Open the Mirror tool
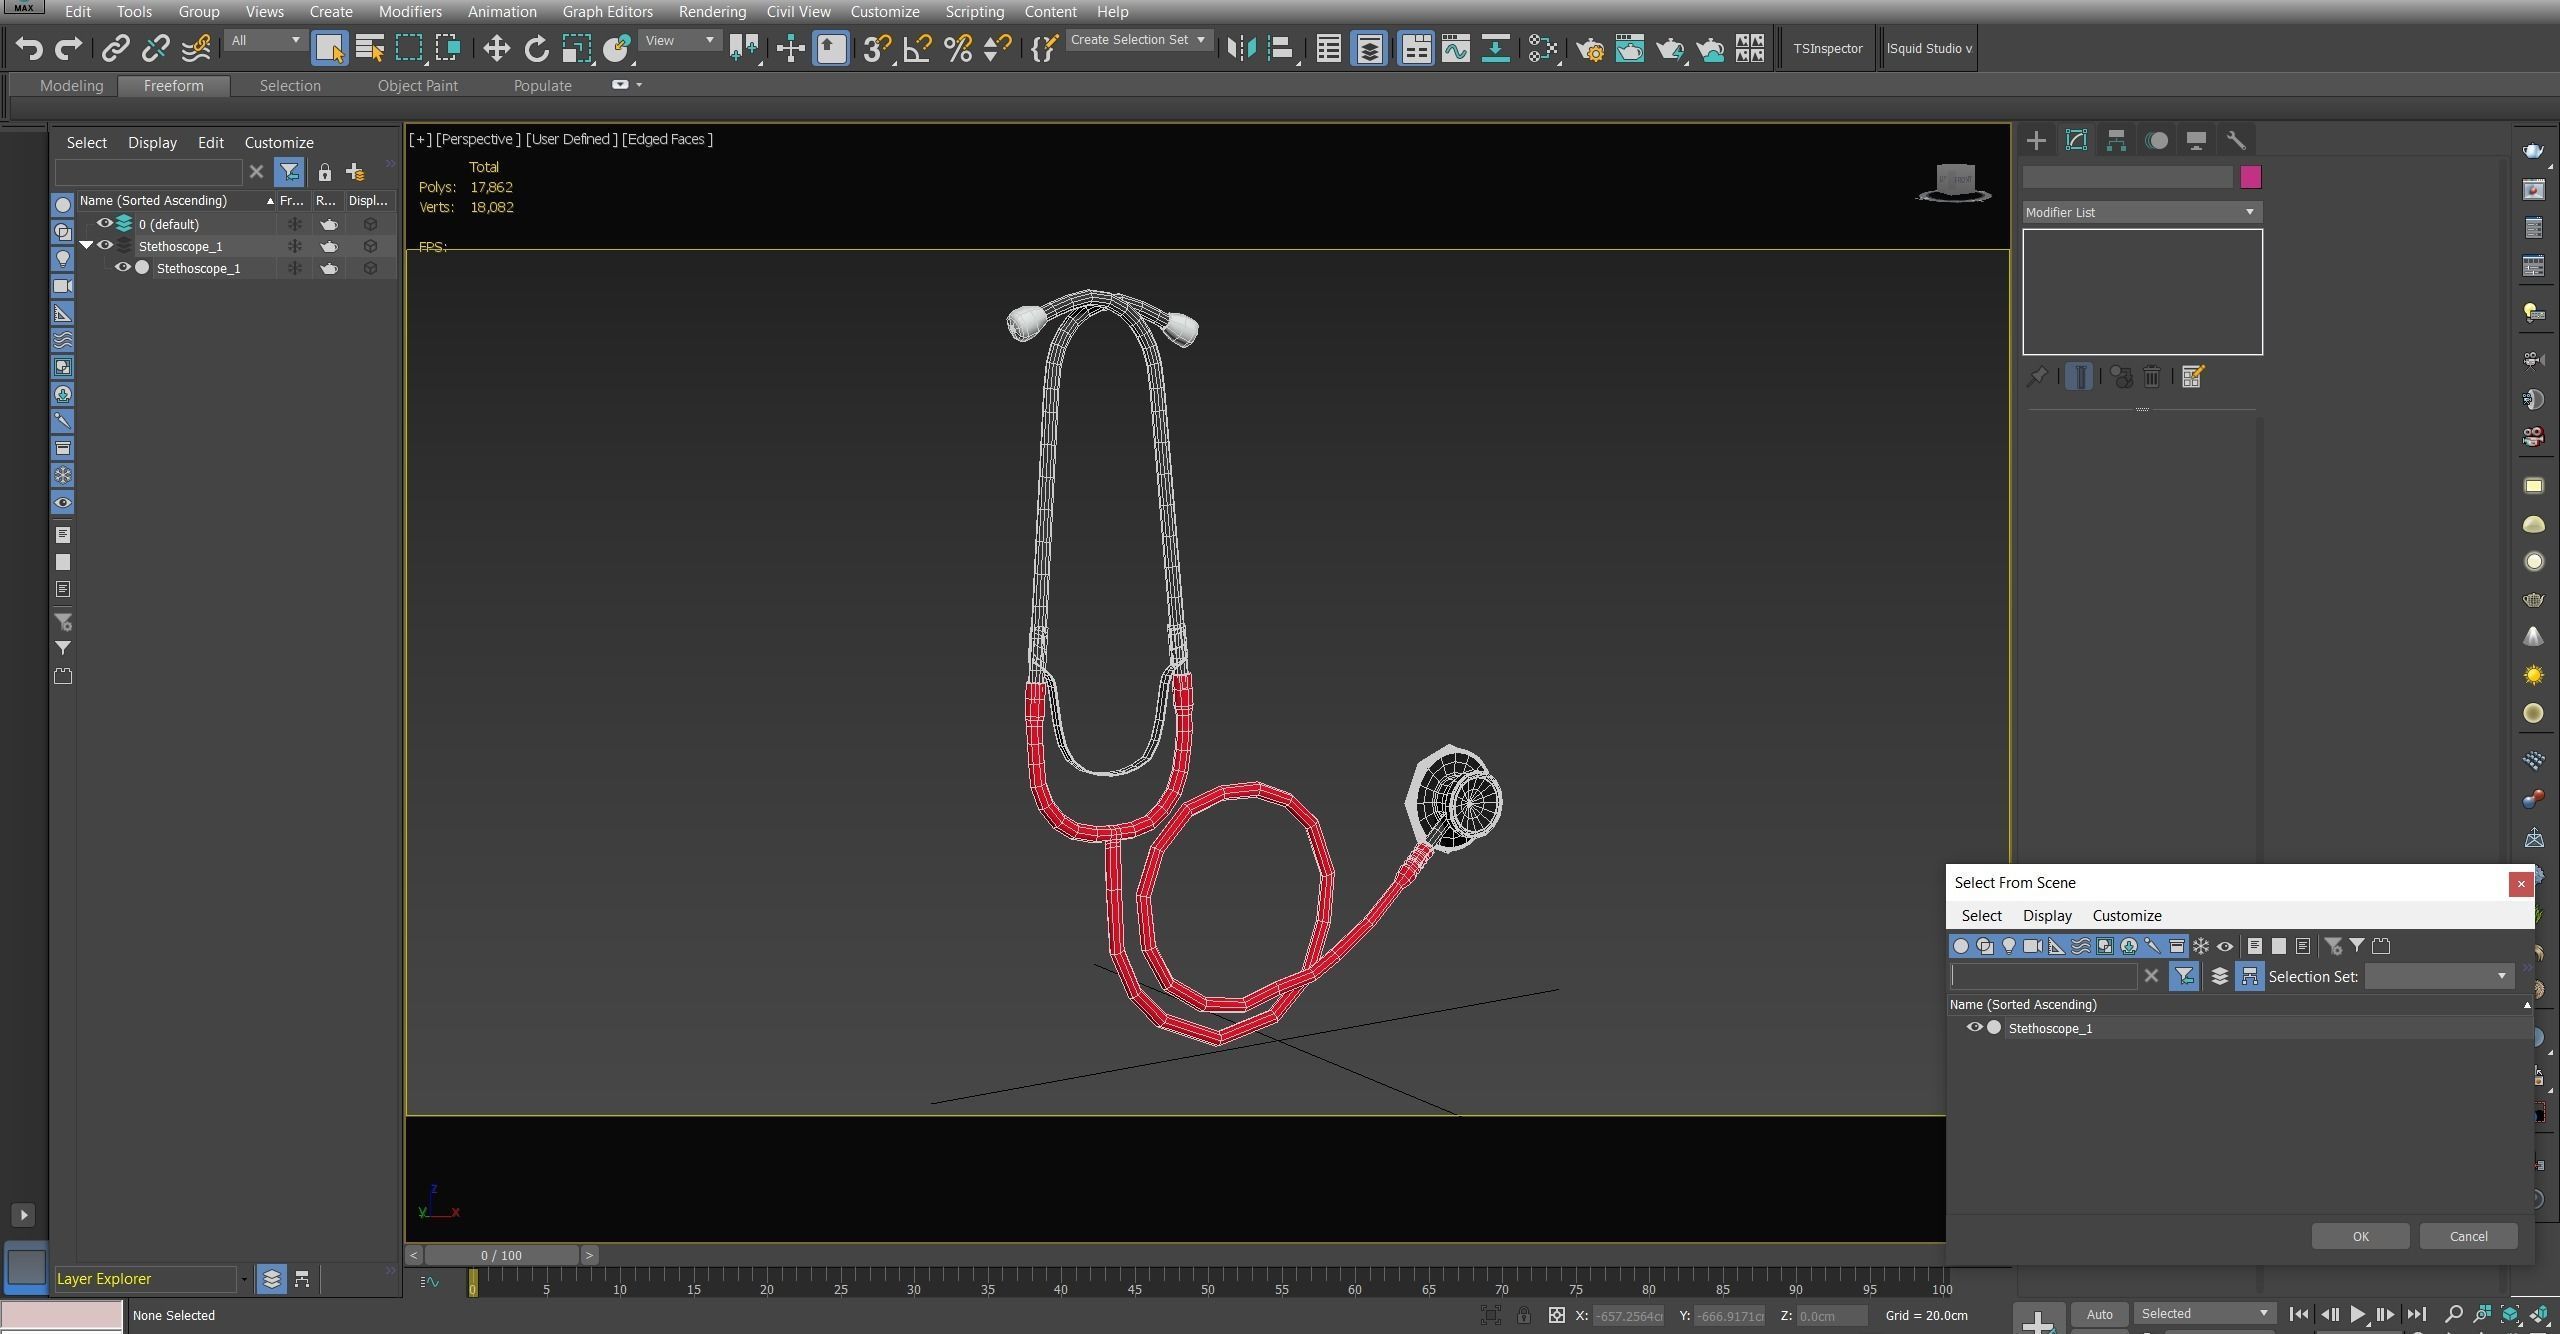Viewport: 2560px width, 1334px height. 1241,48
